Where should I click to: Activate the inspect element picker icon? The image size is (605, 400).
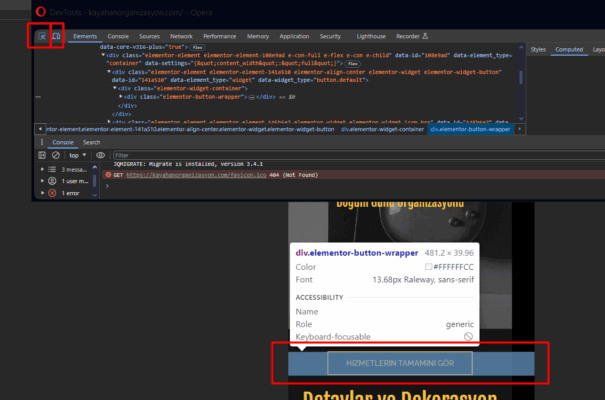[41, 36]
